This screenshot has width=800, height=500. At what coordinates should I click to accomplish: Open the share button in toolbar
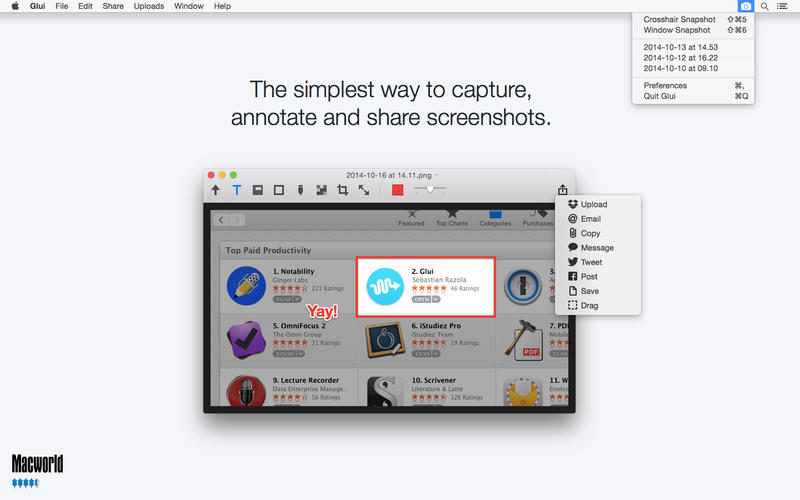[x=563, y=190]
